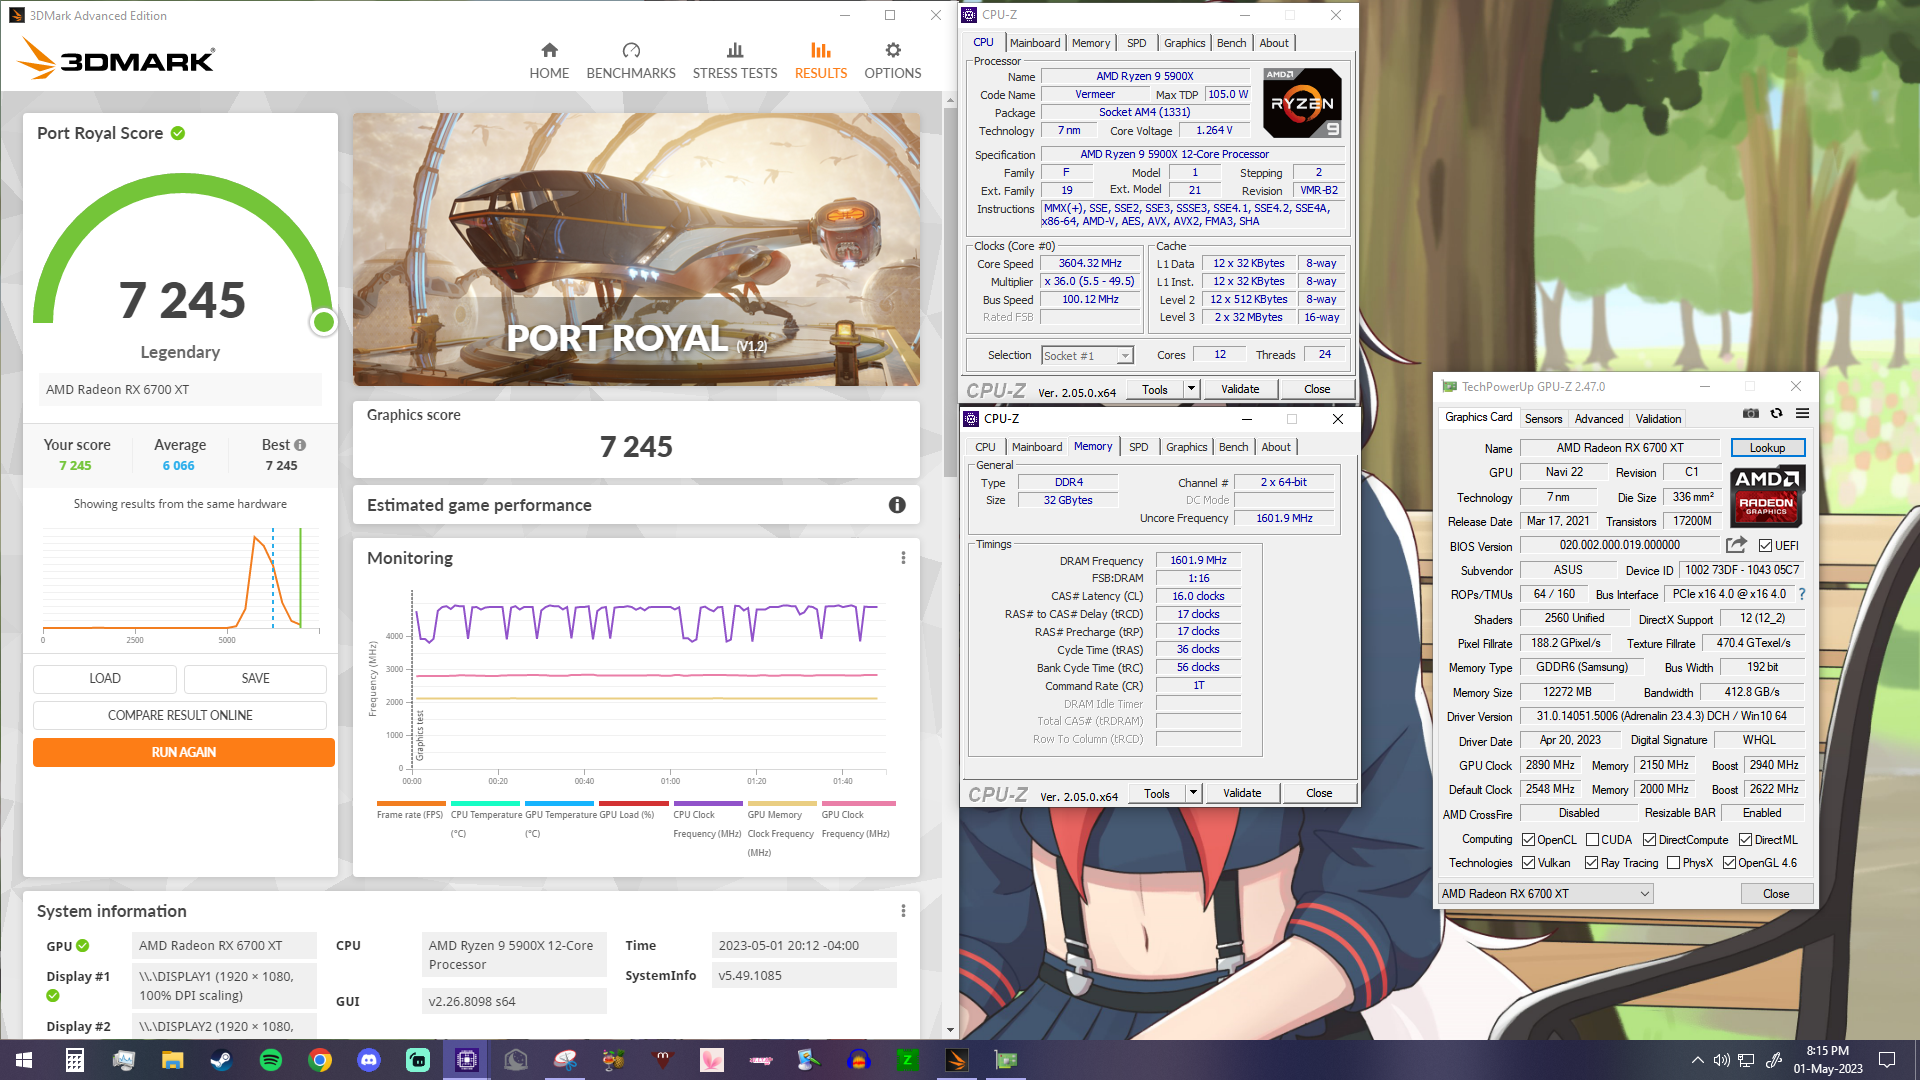The height and width of the screenshot is (1080, 1920).
Task: Click Port Royal benchmark thumbnail image
Action: pyautogui.click(x=636, y=249)
